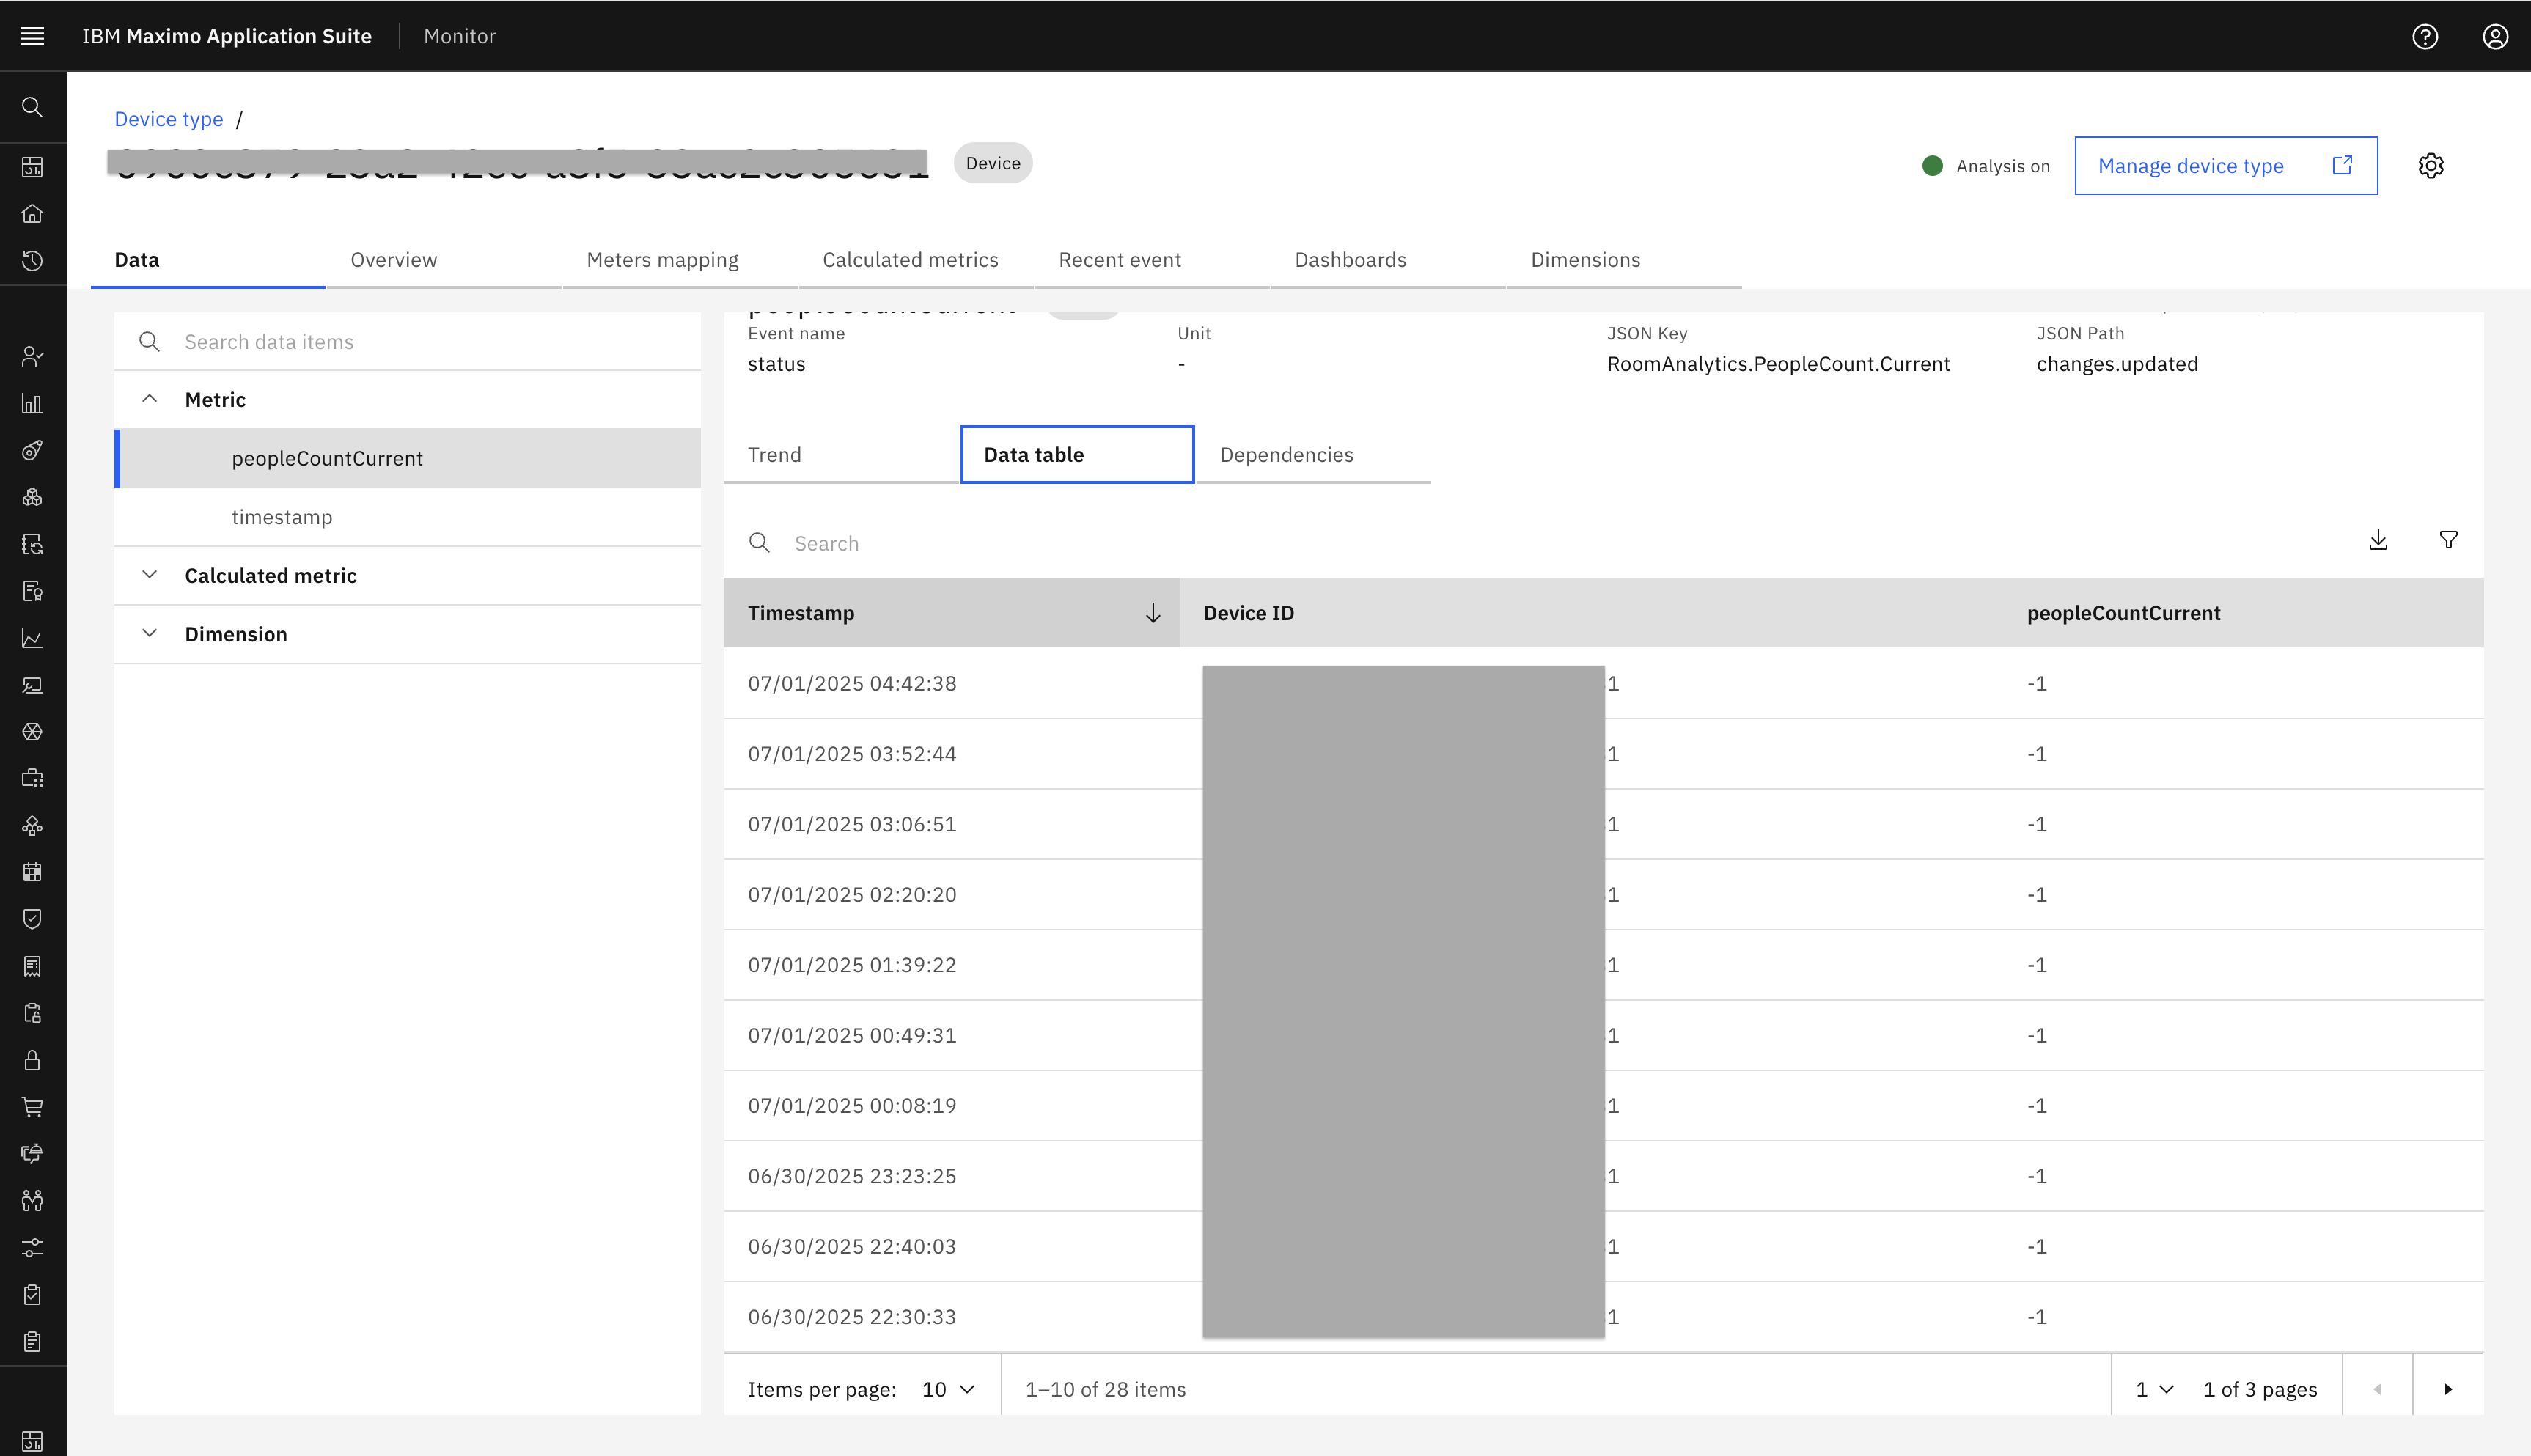
Task: Click the two people sidebar icon
Action: (32, 1200)
